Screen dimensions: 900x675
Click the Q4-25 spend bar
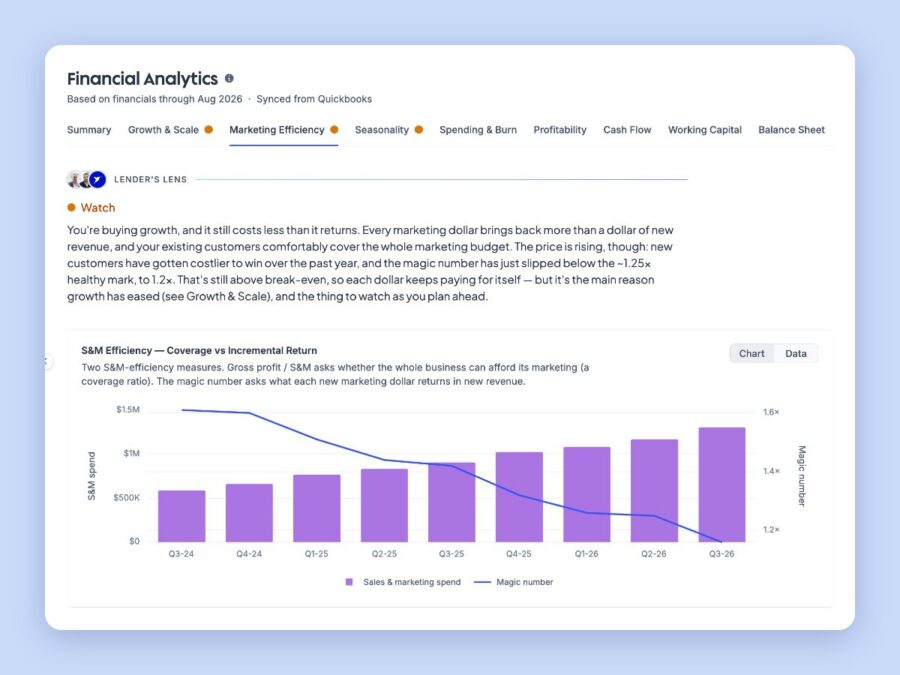519,497
